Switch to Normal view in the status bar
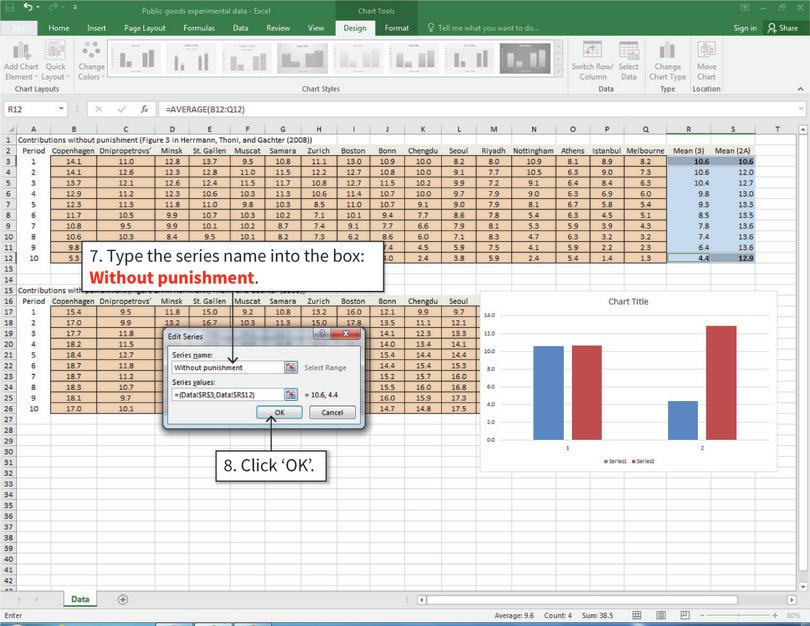Image resolution: width=810 pixels, height=626 pixels. tap(637, 615)
